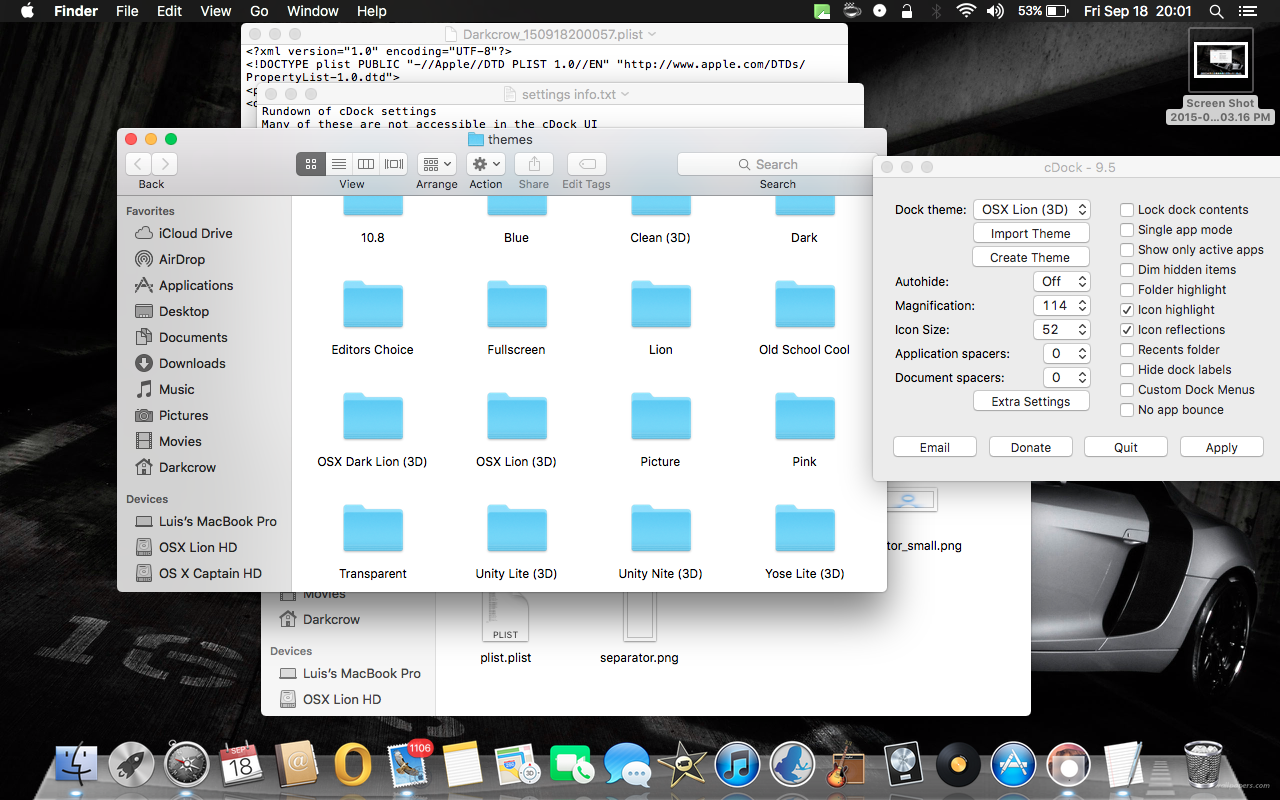This screenshot has height=800, width=1280.
Task: Open the App Store from the Dock
Action: point(1012,766)
